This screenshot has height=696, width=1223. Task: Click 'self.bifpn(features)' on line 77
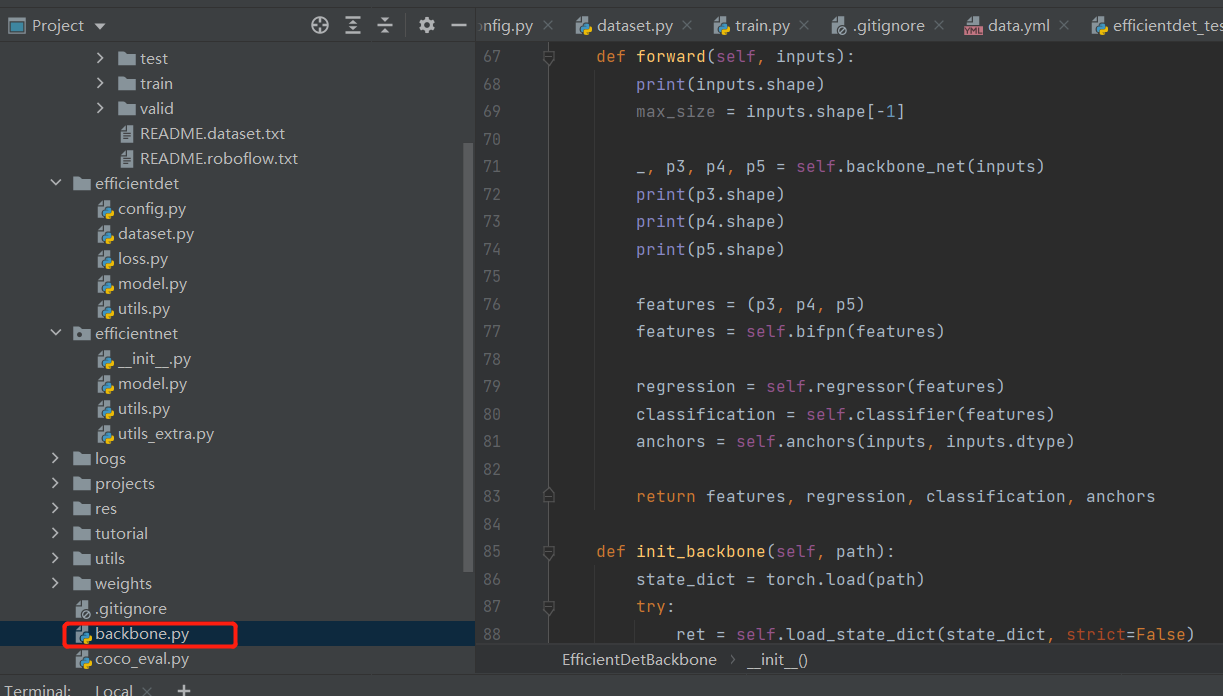tap(845, 332)
